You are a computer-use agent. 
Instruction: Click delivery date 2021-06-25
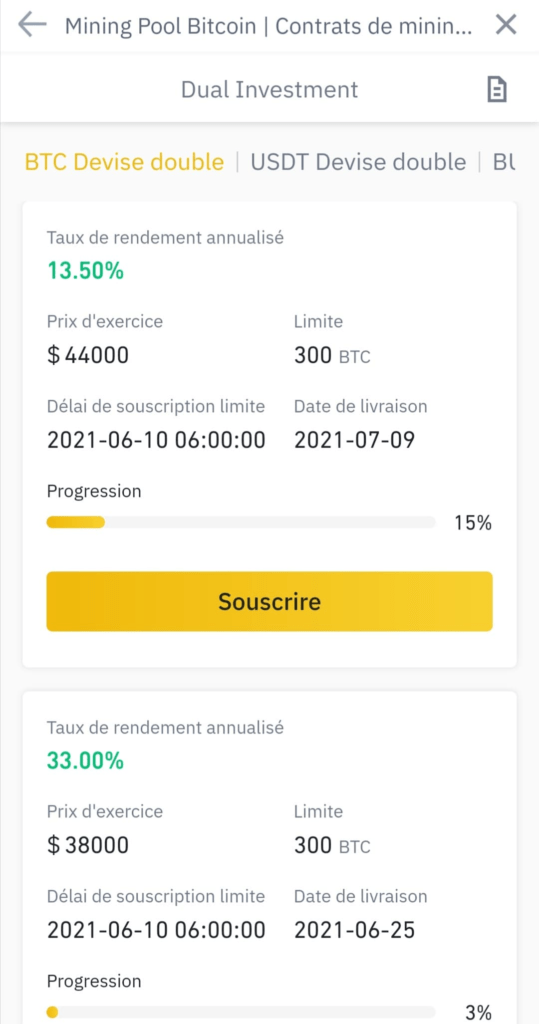tap(354, 930)
